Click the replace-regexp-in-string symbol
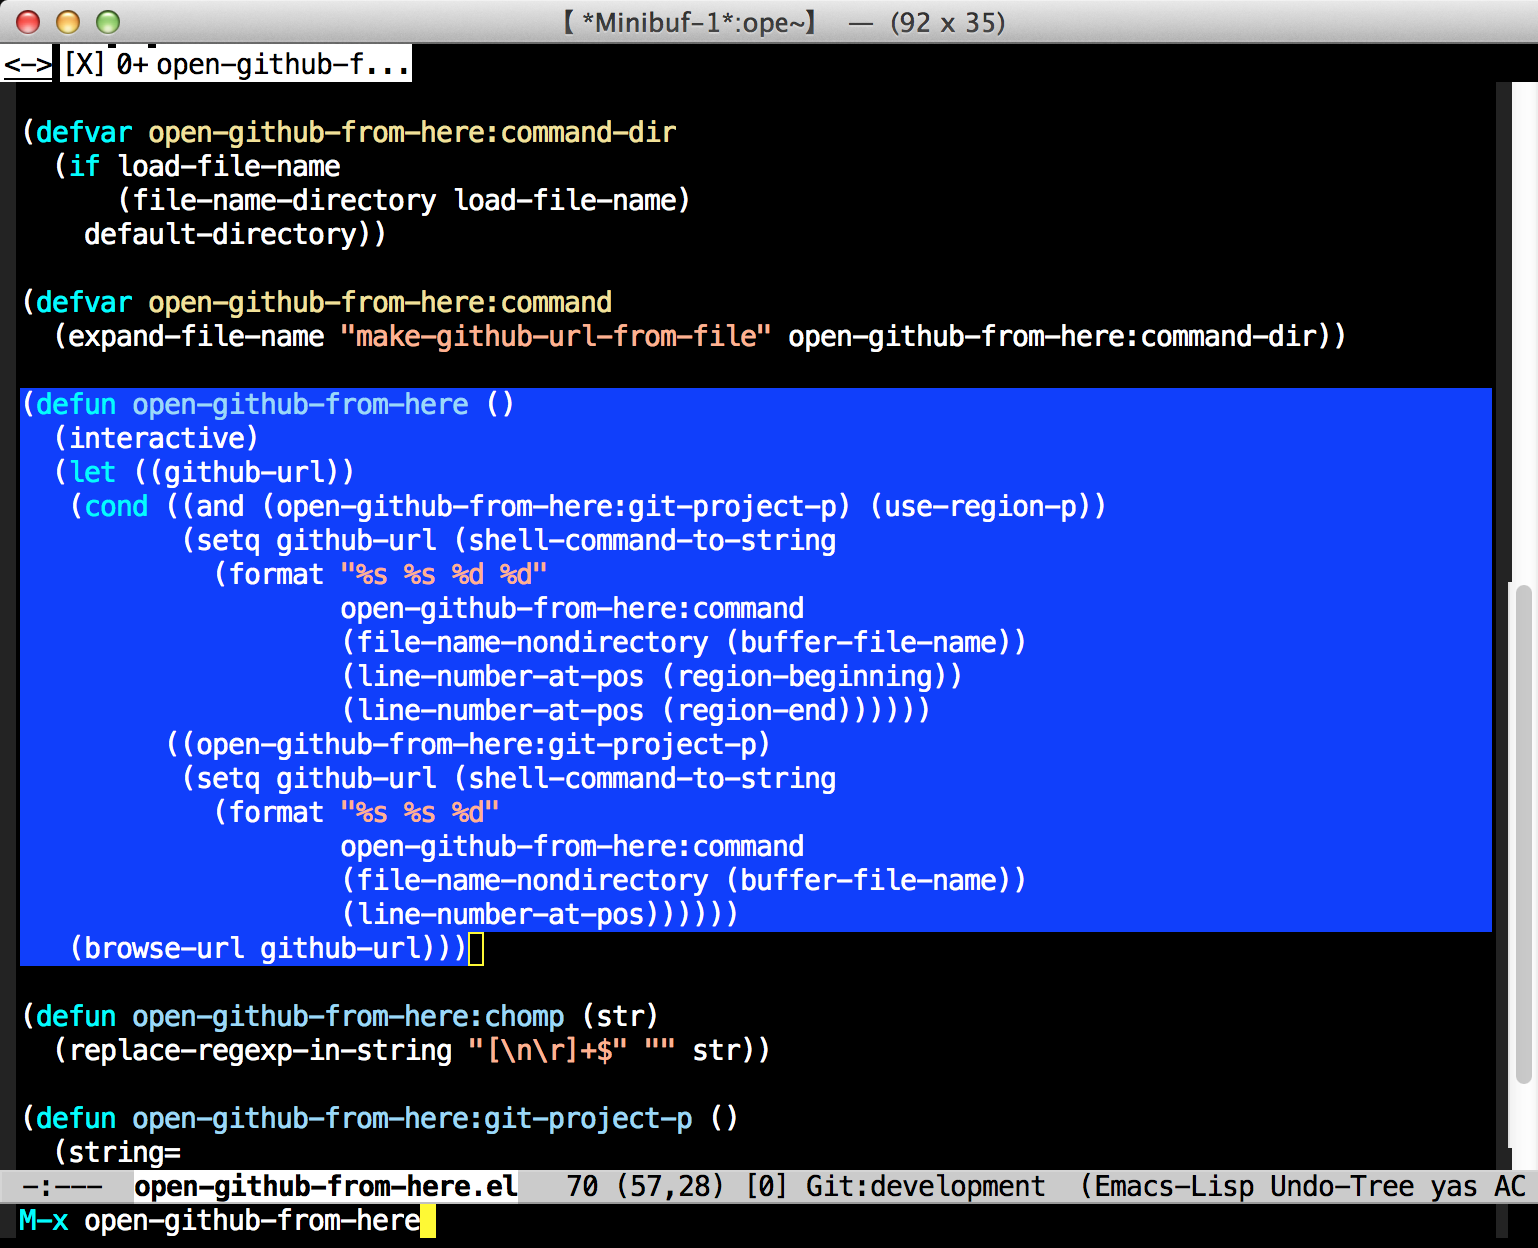The image size is (1538, 1248). tap(260, 1050)
